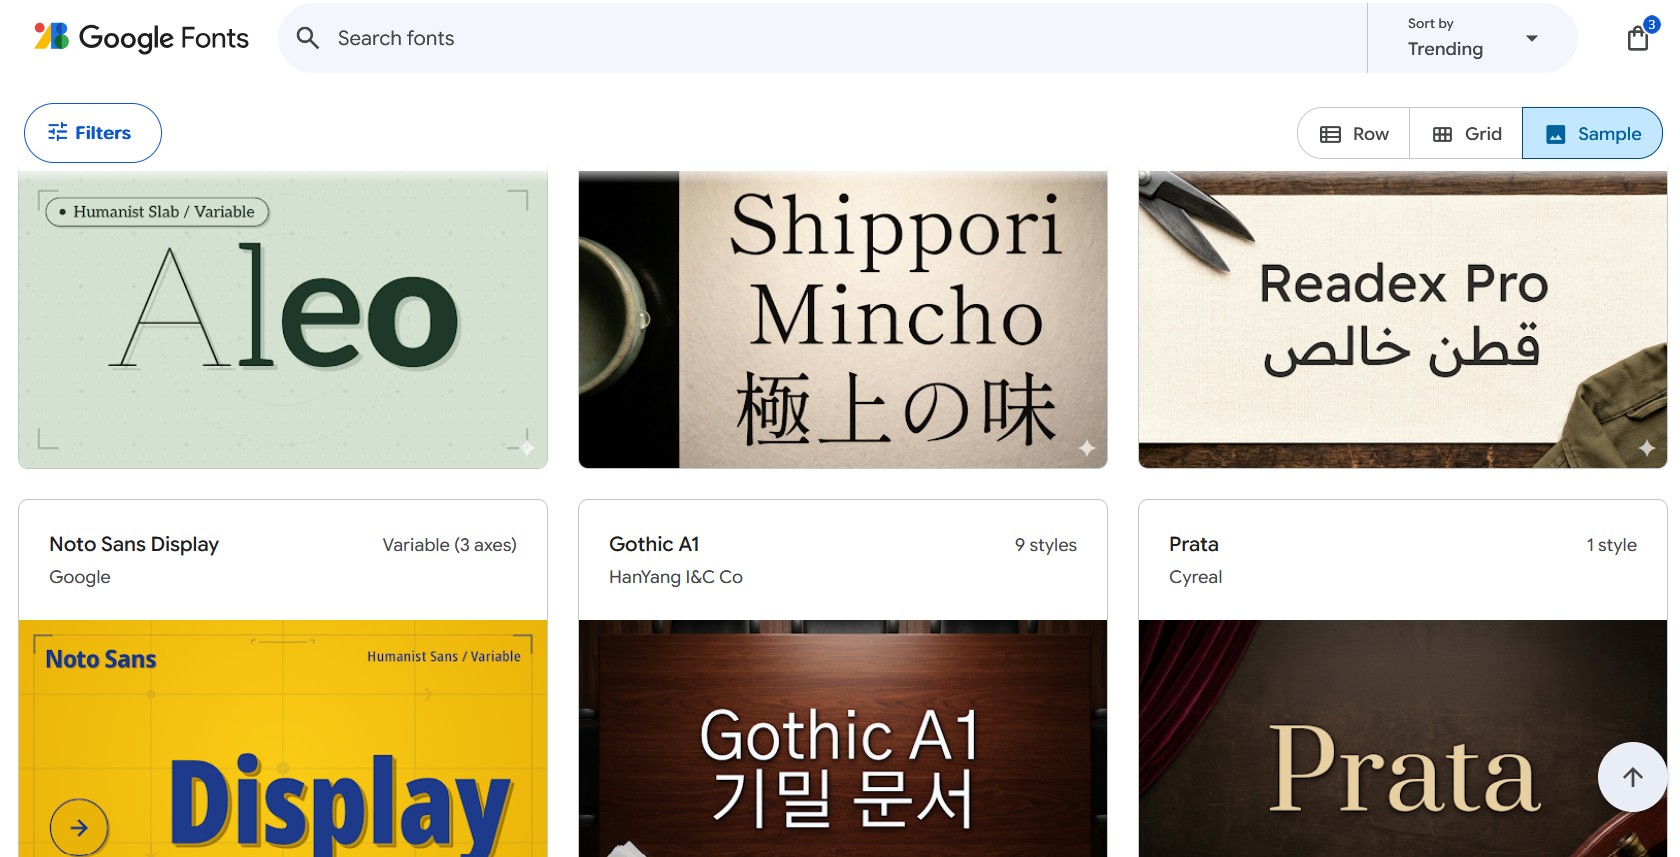Switch to Row view
This screenshot has width=1680, height=857.
point(1354,134)
